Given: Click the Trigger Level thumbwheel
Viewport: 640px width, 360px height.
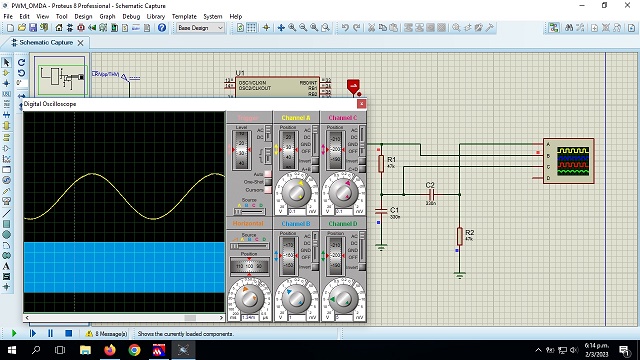Looking at the screenshot, I should point(241,150).
